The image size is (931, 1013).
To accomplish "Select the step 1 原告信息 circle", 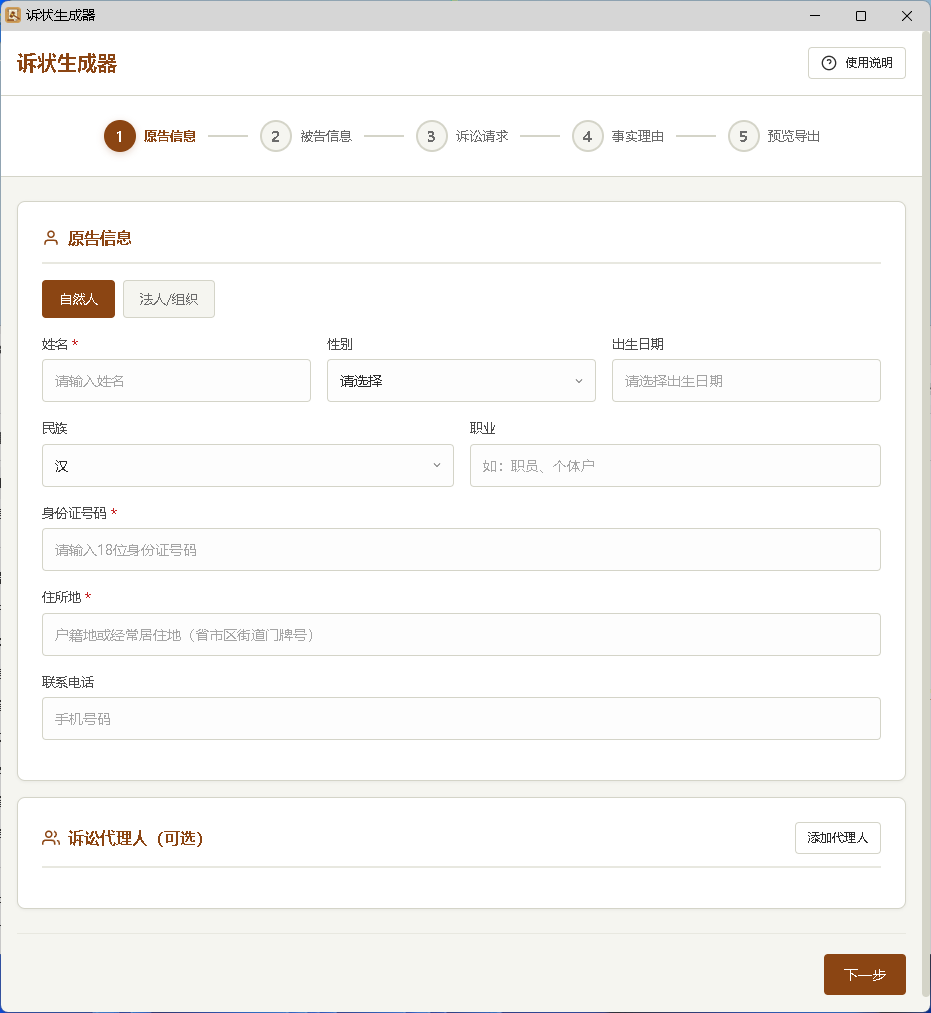I will (x=119, y=136).
